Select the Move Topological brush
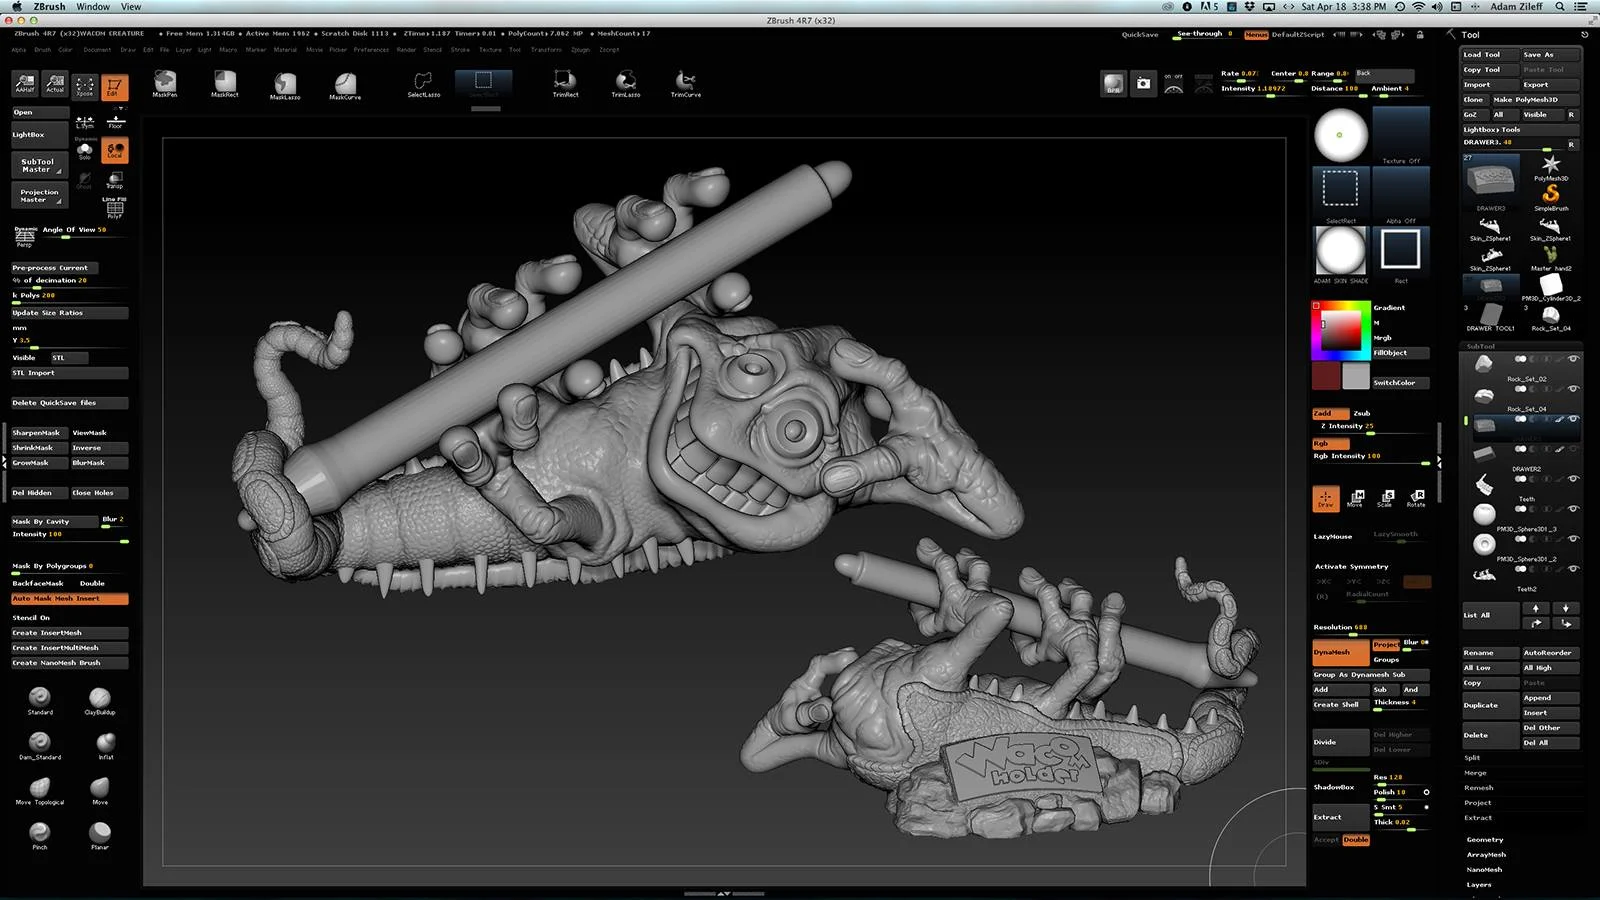 (x=40, y=790)
